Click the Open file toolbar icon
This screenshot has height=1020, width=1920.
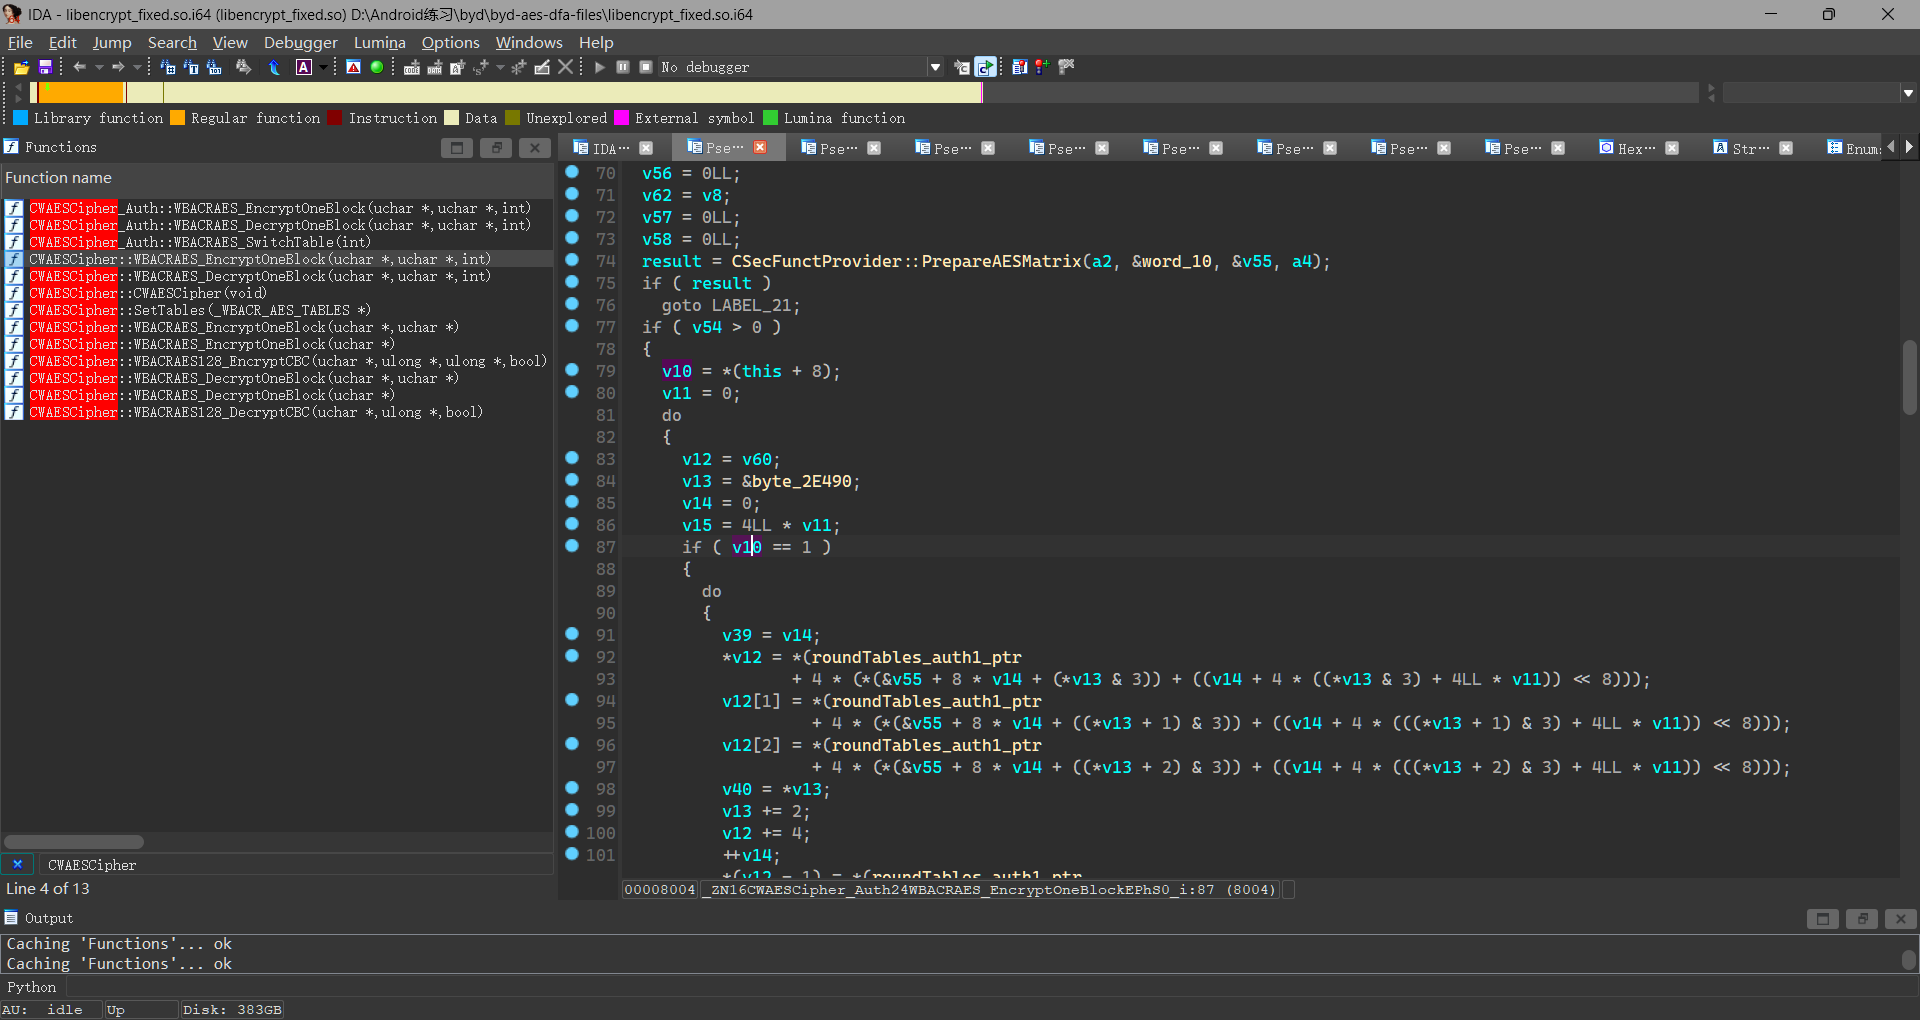pos(21,67)
